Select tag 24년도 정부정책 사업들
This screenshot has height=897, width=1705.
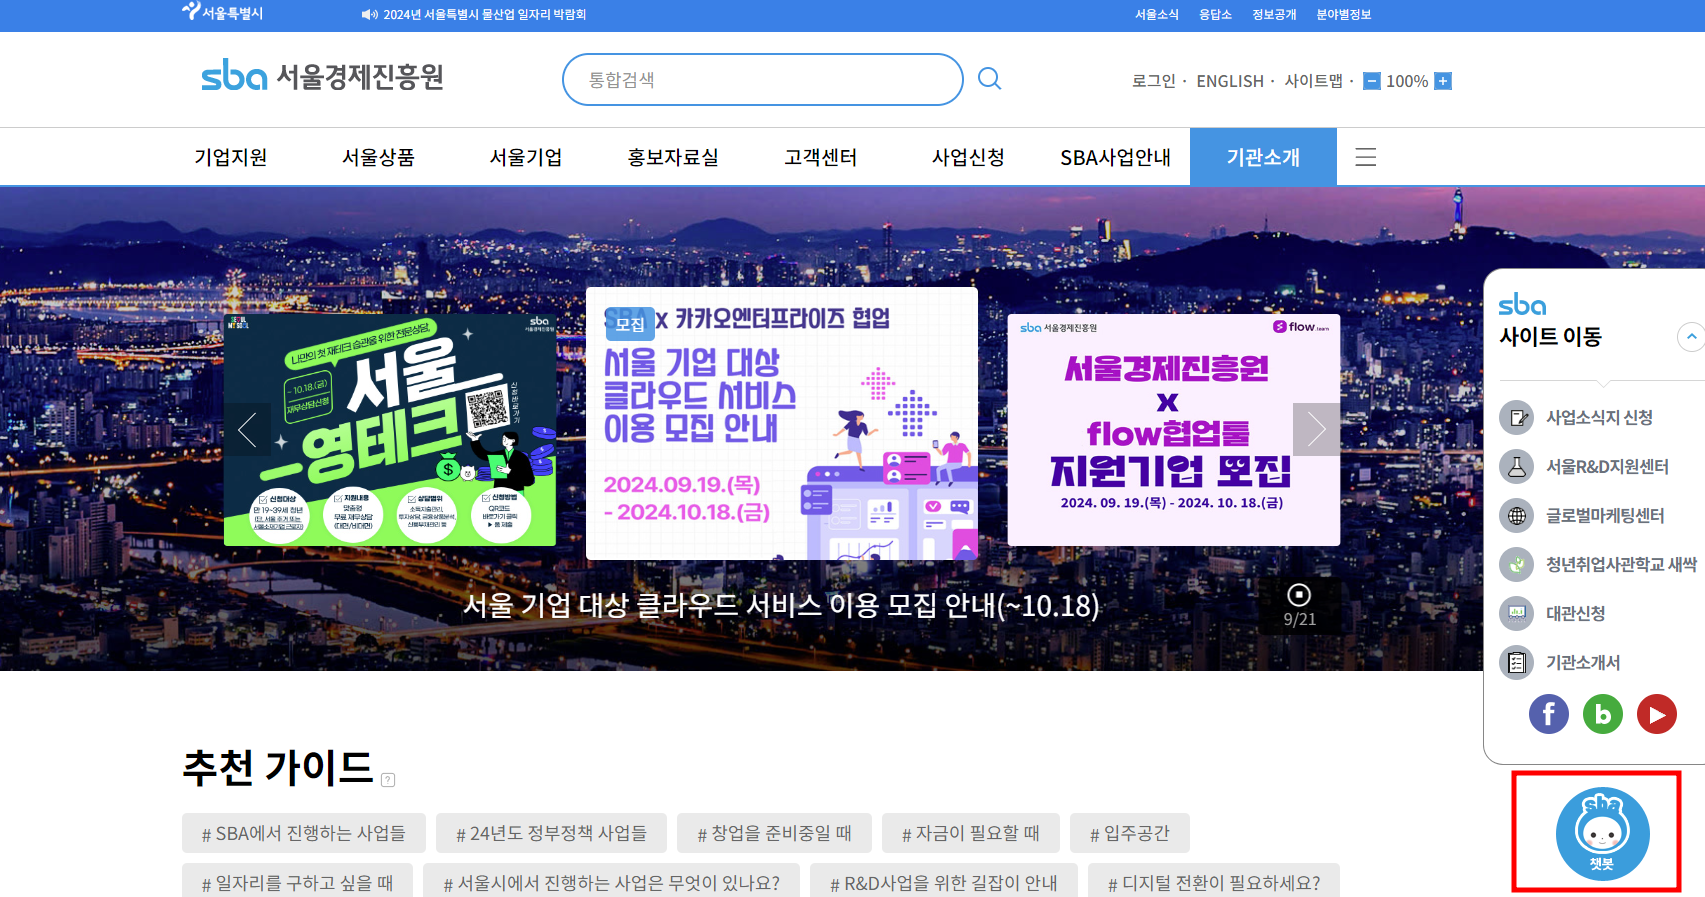[552, 833]
